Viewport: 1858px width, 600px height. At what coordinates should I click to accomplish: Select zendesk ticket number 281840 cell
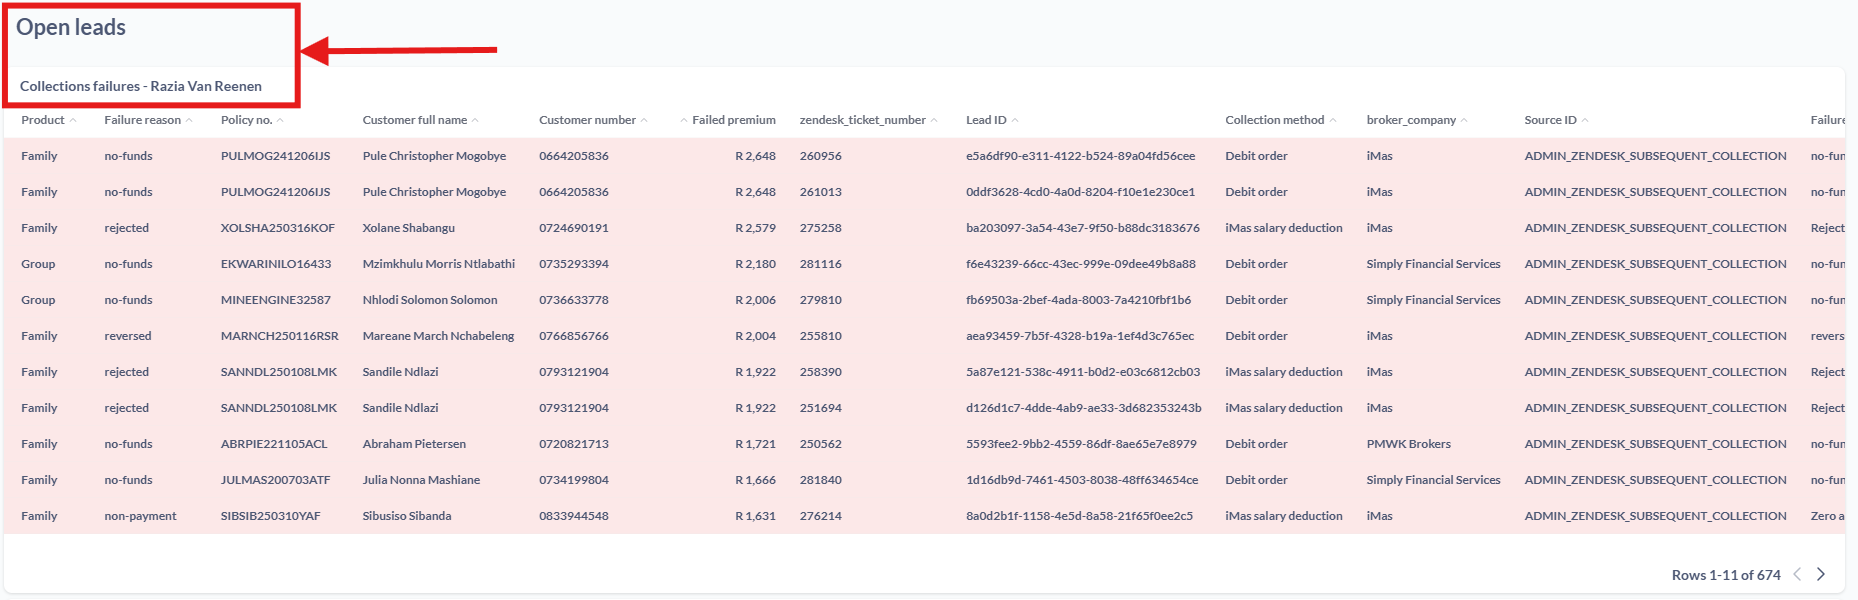(x=820, y=480)
